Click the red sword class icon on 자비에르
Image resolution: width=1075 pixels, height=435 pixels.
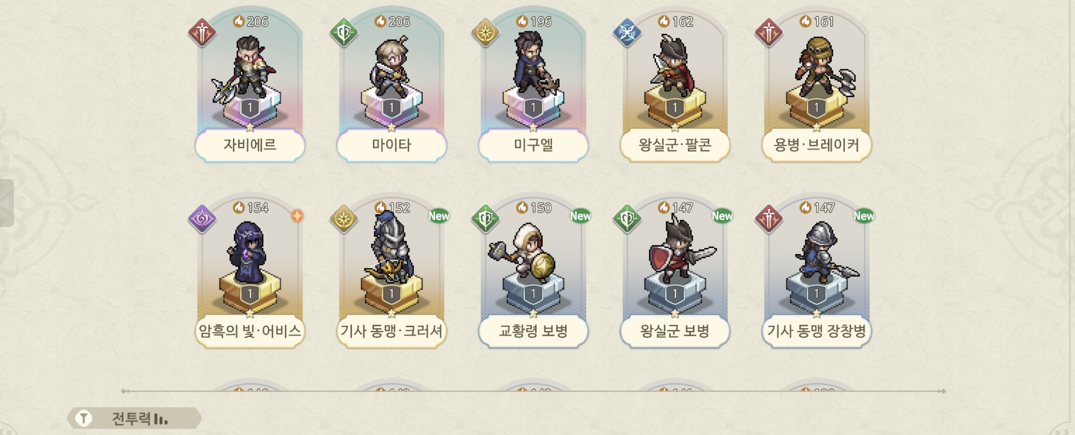pos(202,33)
